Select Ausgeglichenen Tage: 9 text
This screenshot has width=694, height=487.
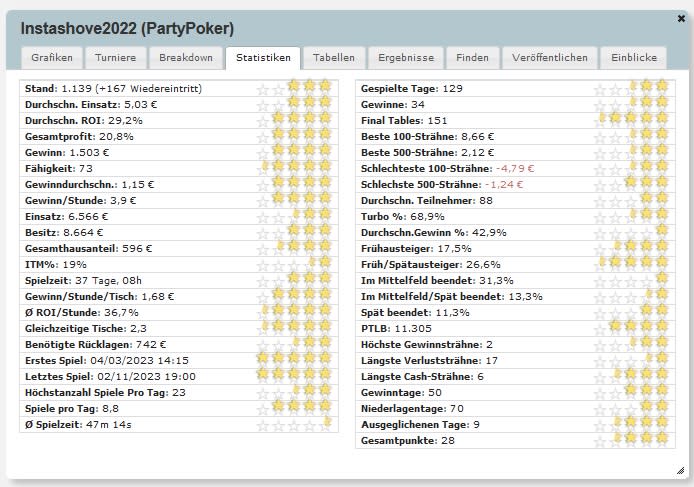[420, 425]
